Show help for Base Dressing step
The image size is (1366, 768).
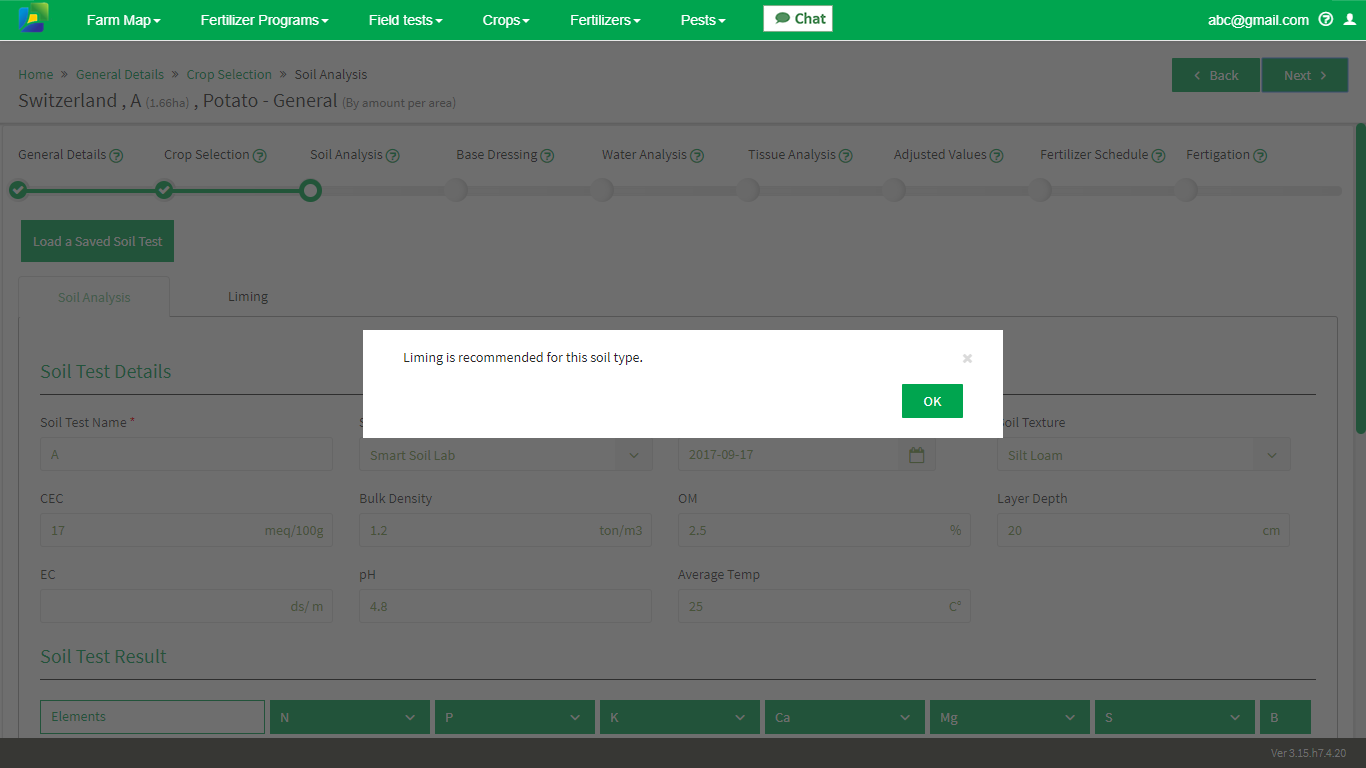[547, 156]
